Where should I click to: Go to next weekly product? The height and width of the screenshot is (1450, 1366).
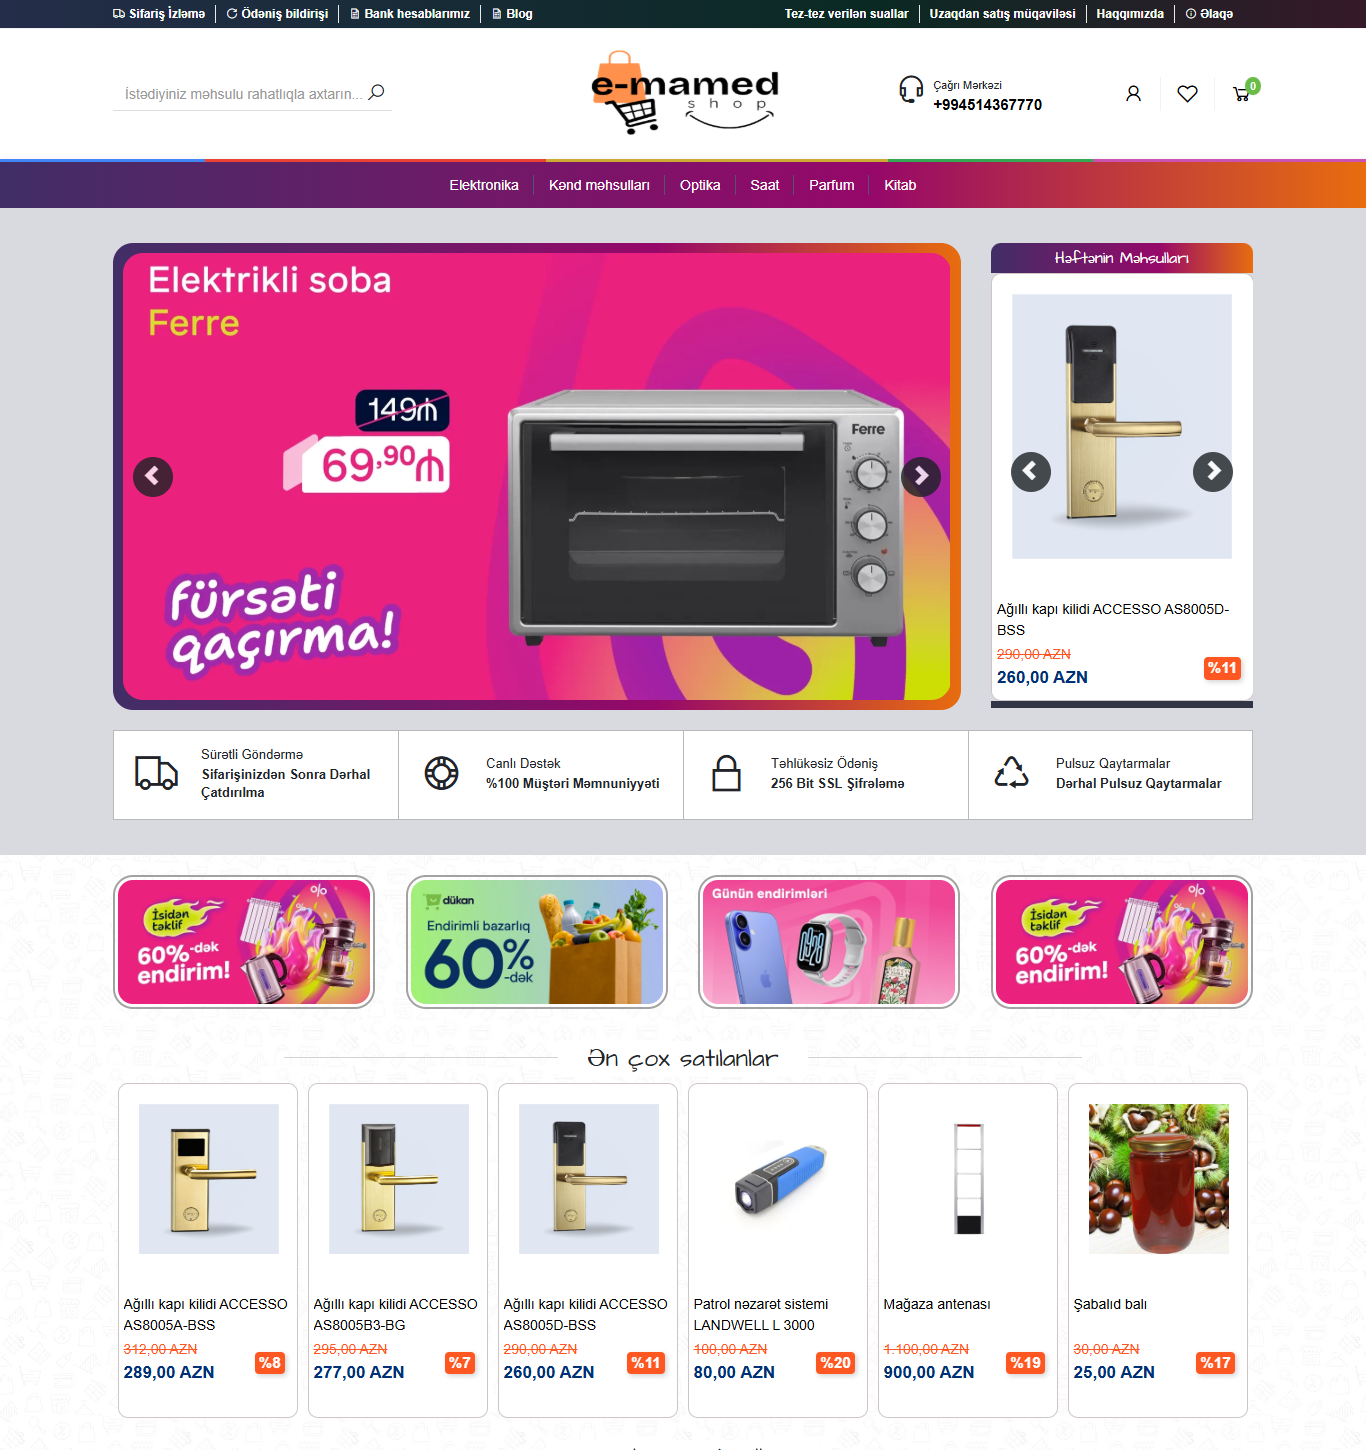point(1213,471)
